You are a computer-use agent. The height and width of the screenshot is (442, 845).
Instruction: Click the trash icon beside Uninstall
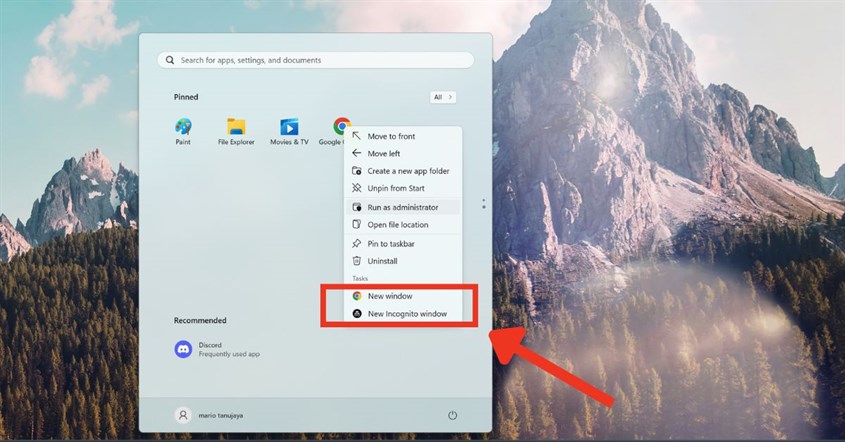click(x=356, y=261)
